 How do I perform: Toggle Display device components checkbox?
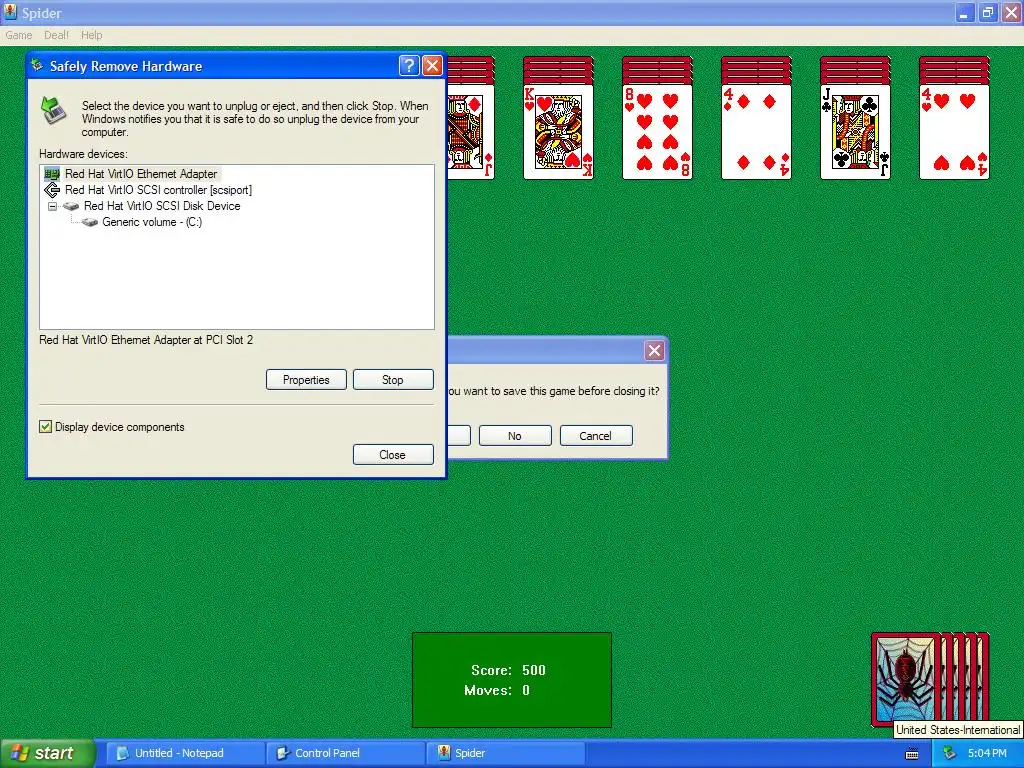pyautogui.click(x=46, y=426)
